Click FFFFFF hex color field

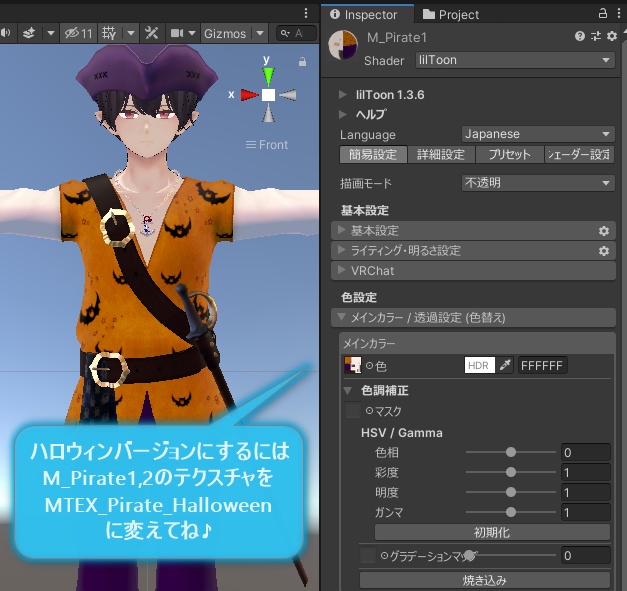pyautogui.click(x=543, y=365)
